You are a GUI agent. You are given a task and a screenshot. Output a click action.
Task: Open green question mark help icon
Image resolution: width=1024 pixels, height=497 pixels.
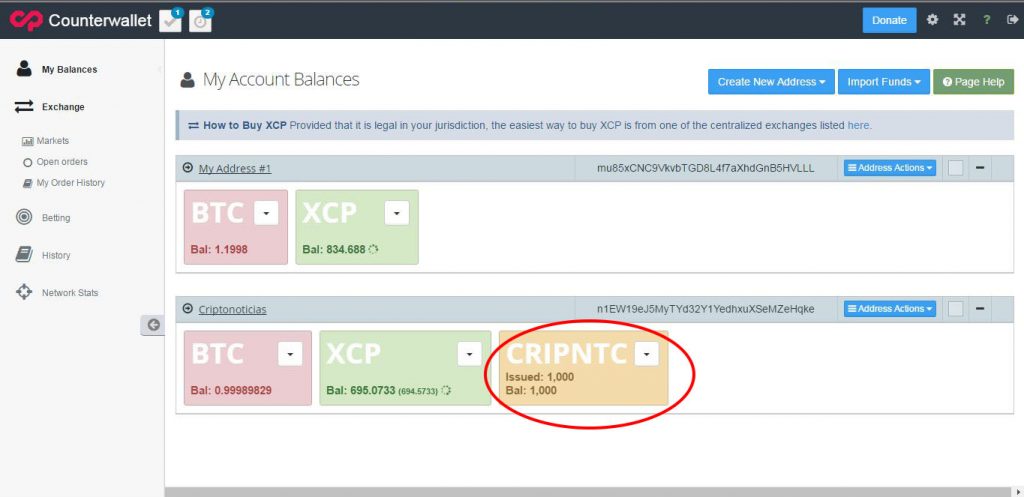click(987, 20)
